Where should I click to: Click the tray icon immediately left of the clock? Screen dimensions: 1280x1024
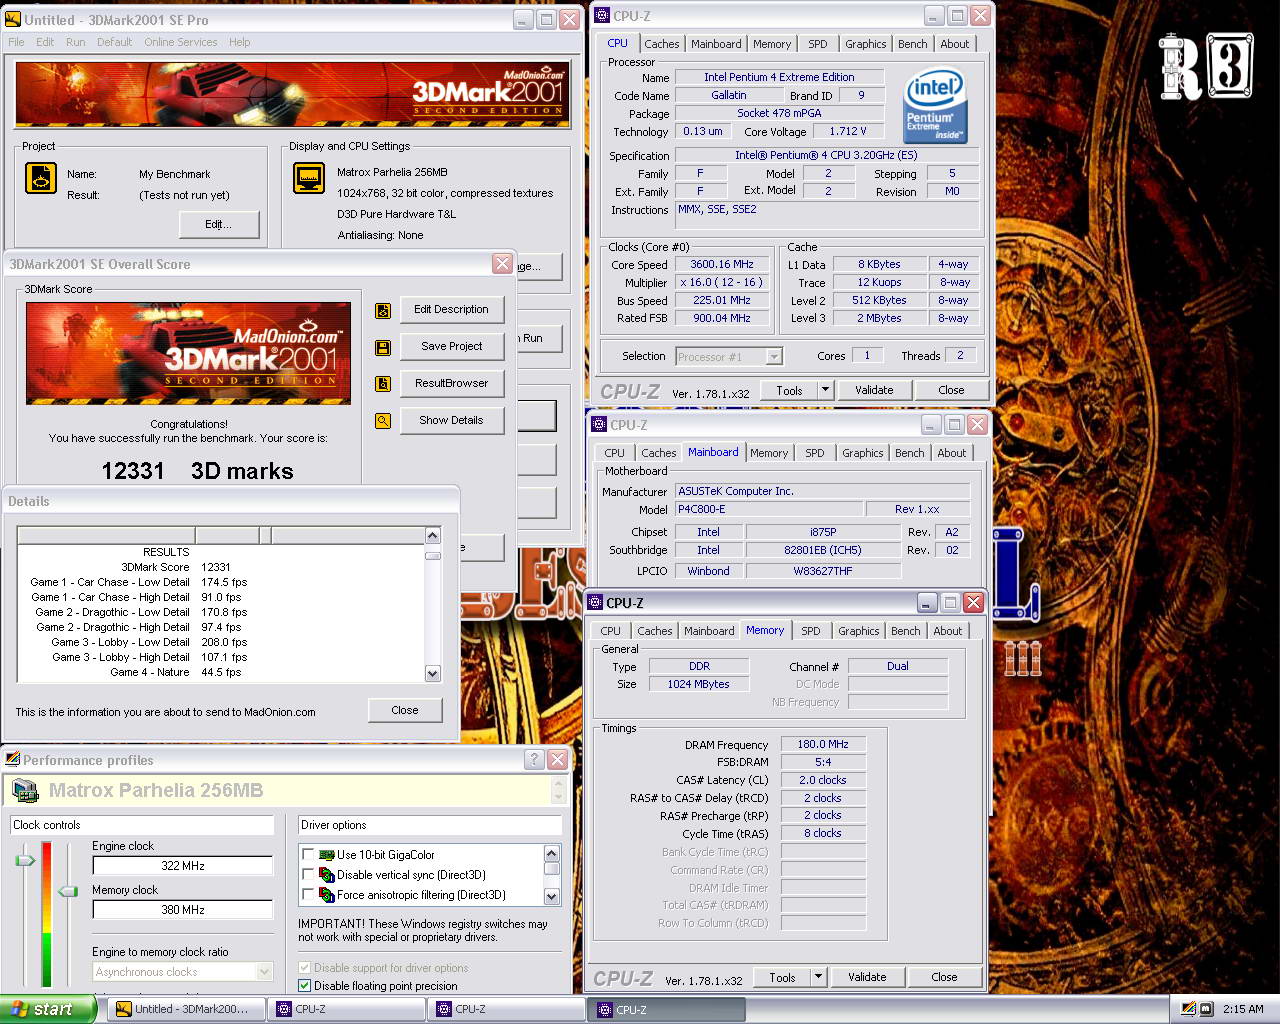pos(1206,1009)
